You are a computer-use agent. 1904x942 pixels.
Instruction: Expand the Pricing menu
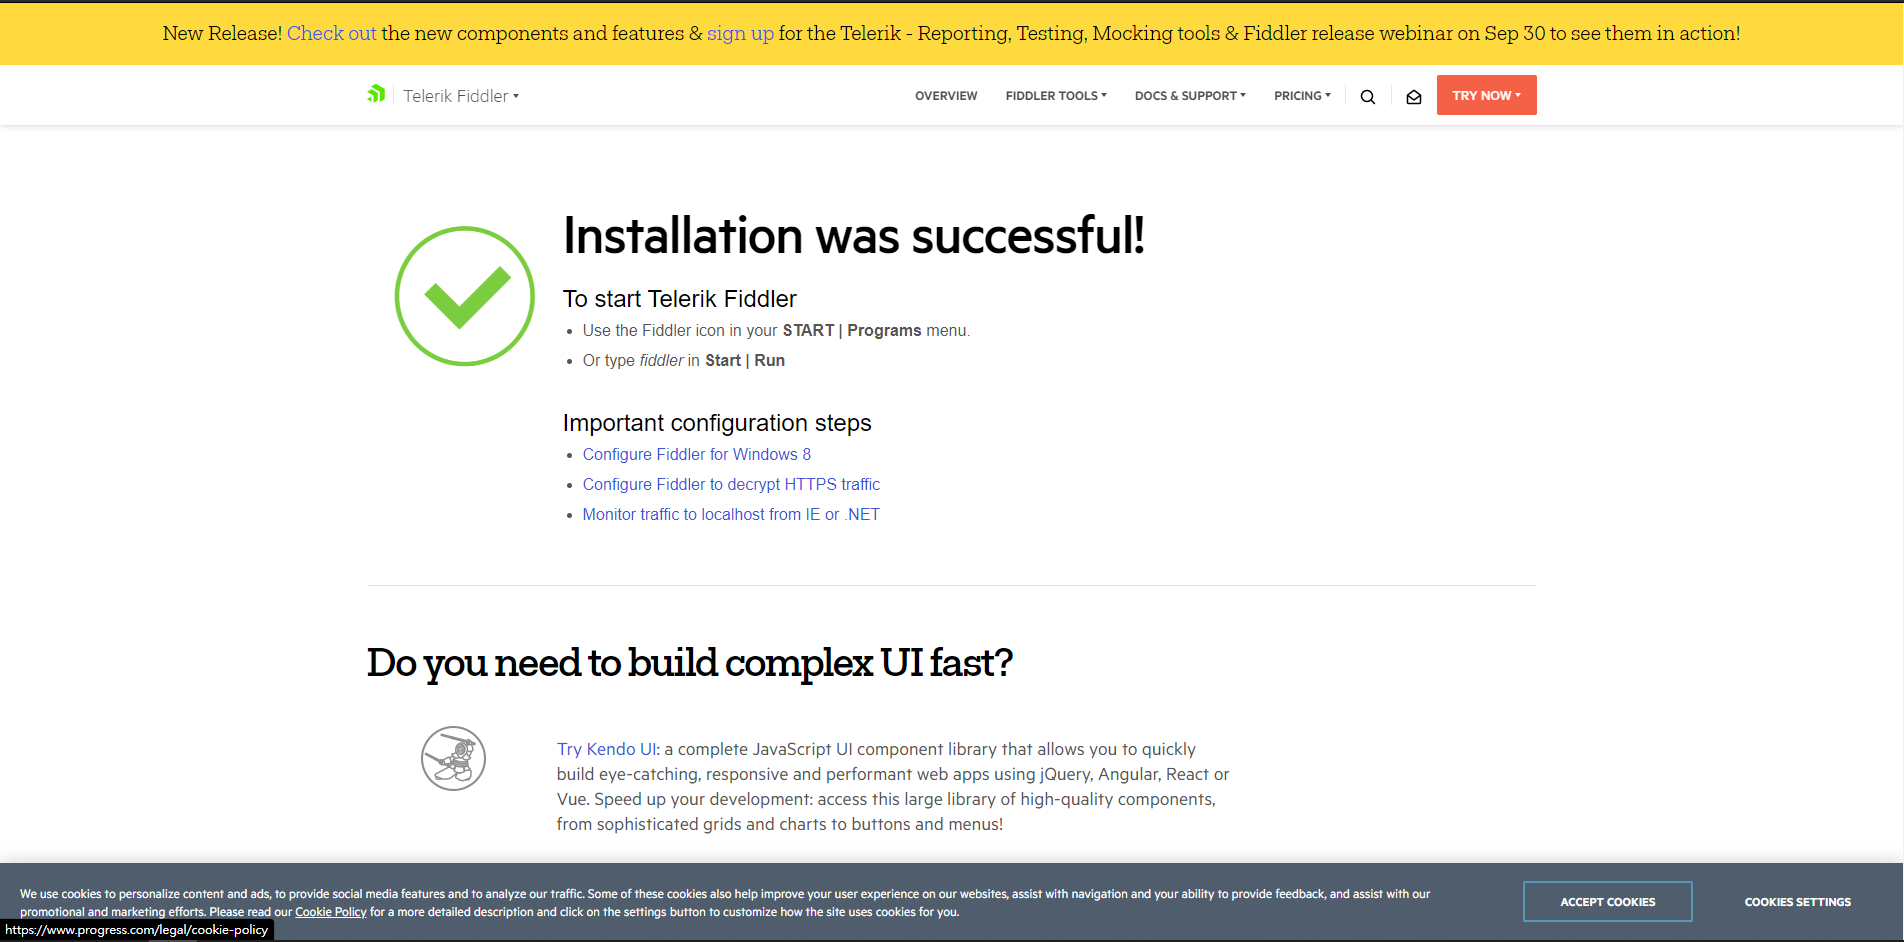[1302, 96]
